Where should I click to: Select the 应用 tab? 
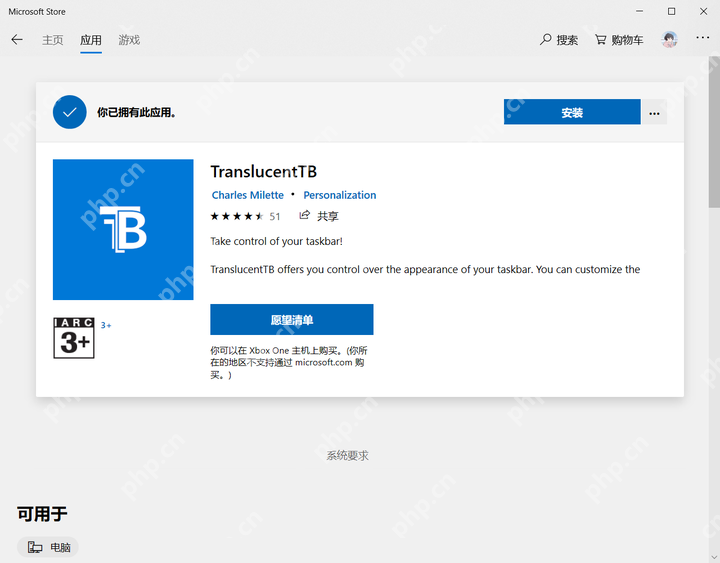pos(91,40)
